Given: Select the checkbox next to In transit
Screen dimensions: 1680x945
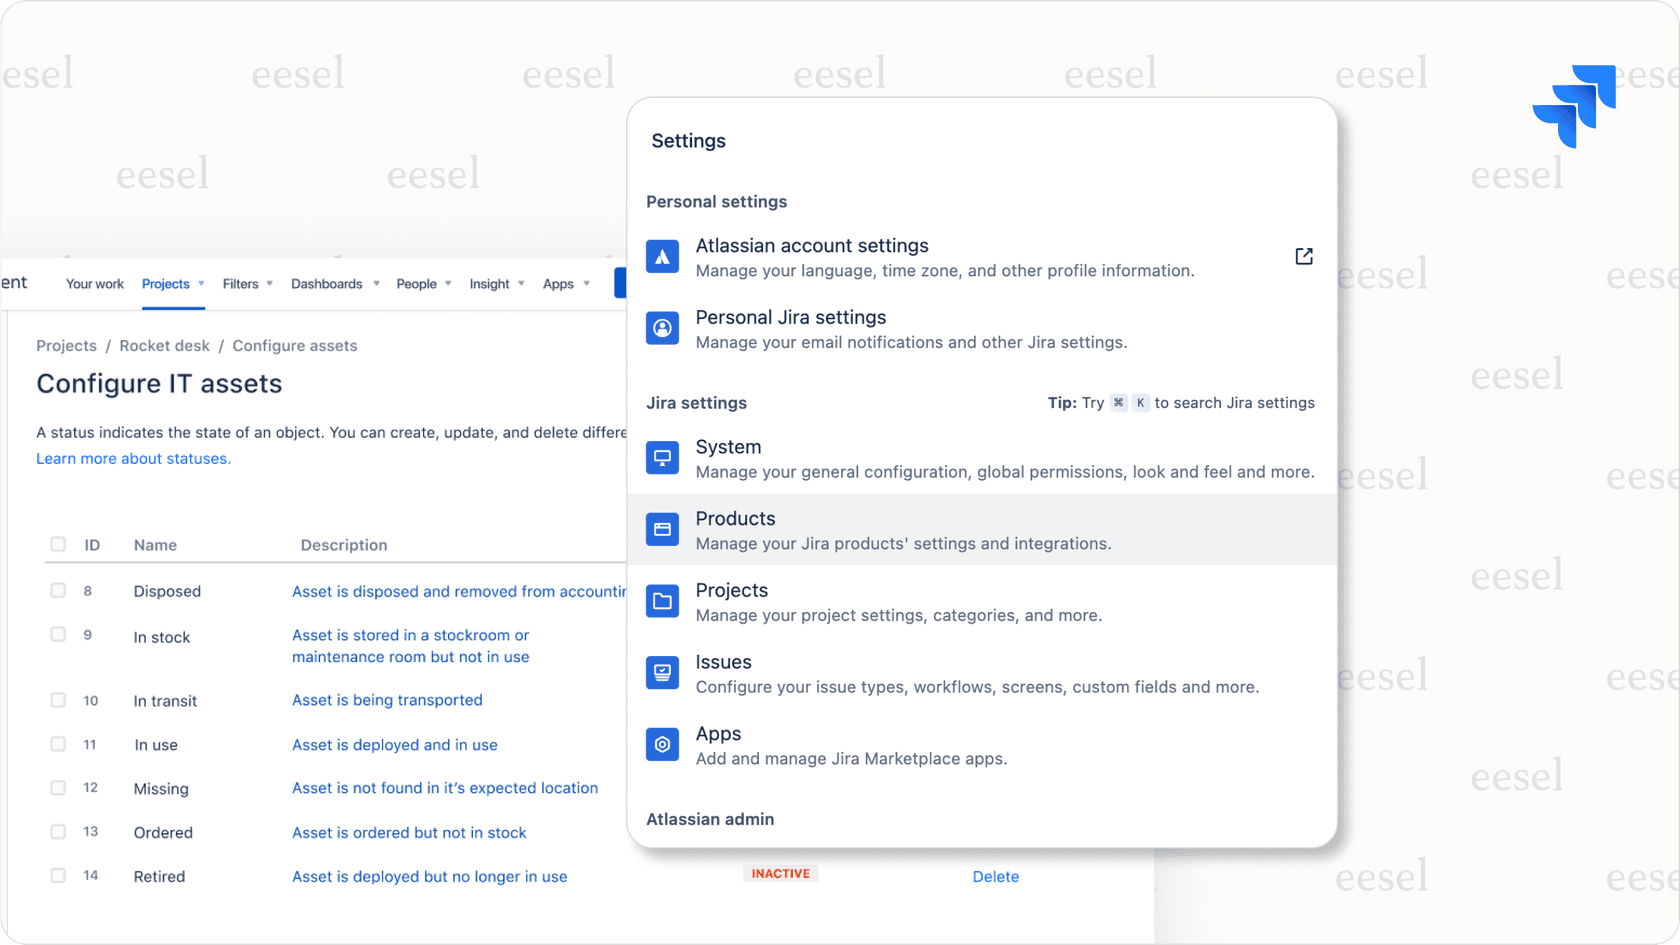Looking at the screenshot, I should coord(58,700).
